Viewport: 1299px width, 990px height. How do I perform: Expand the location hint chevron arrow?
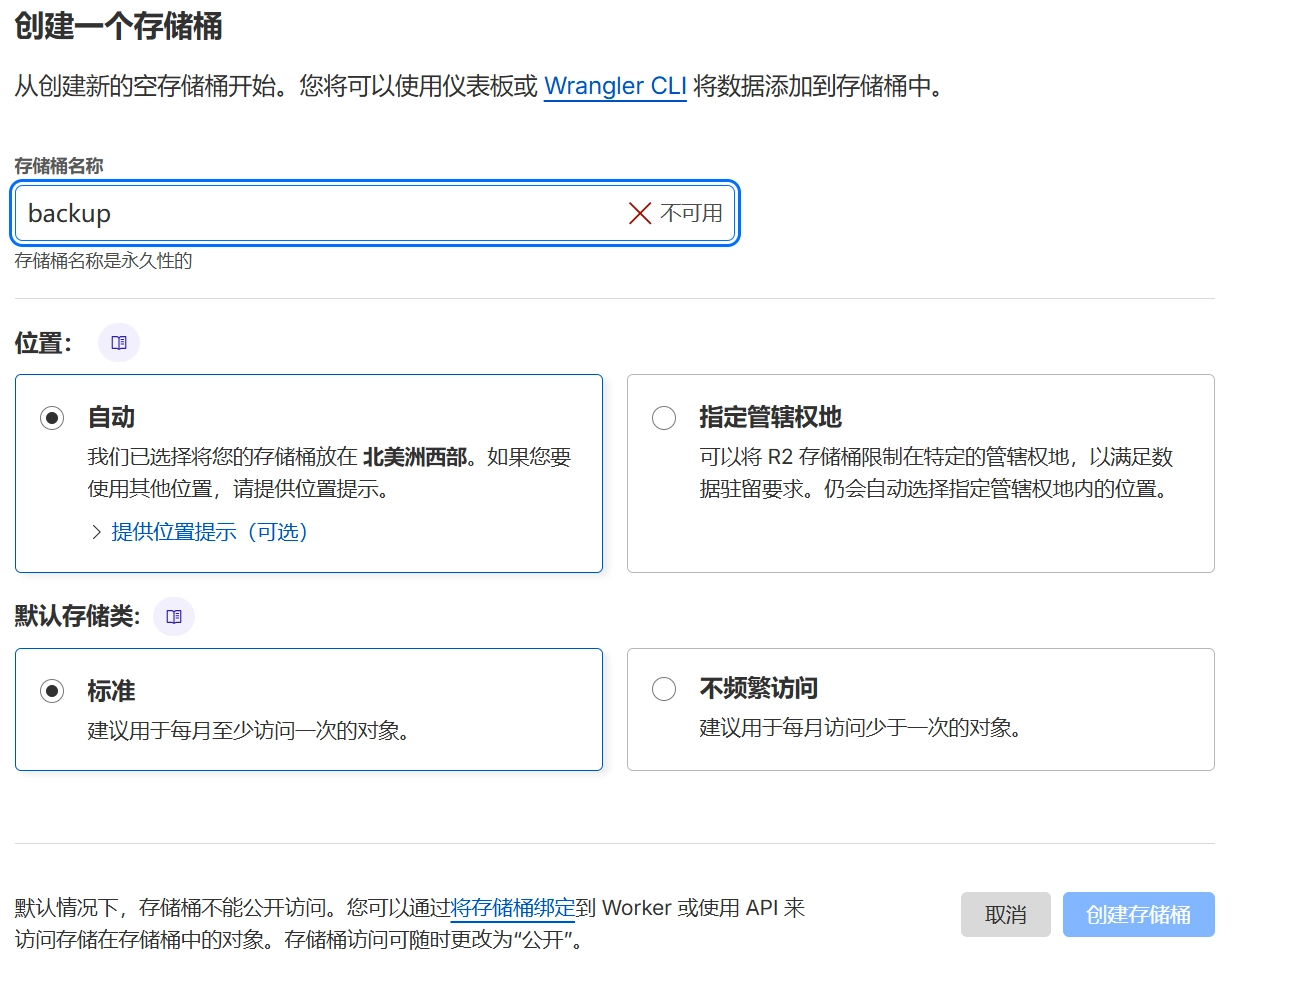click(96, 532)
